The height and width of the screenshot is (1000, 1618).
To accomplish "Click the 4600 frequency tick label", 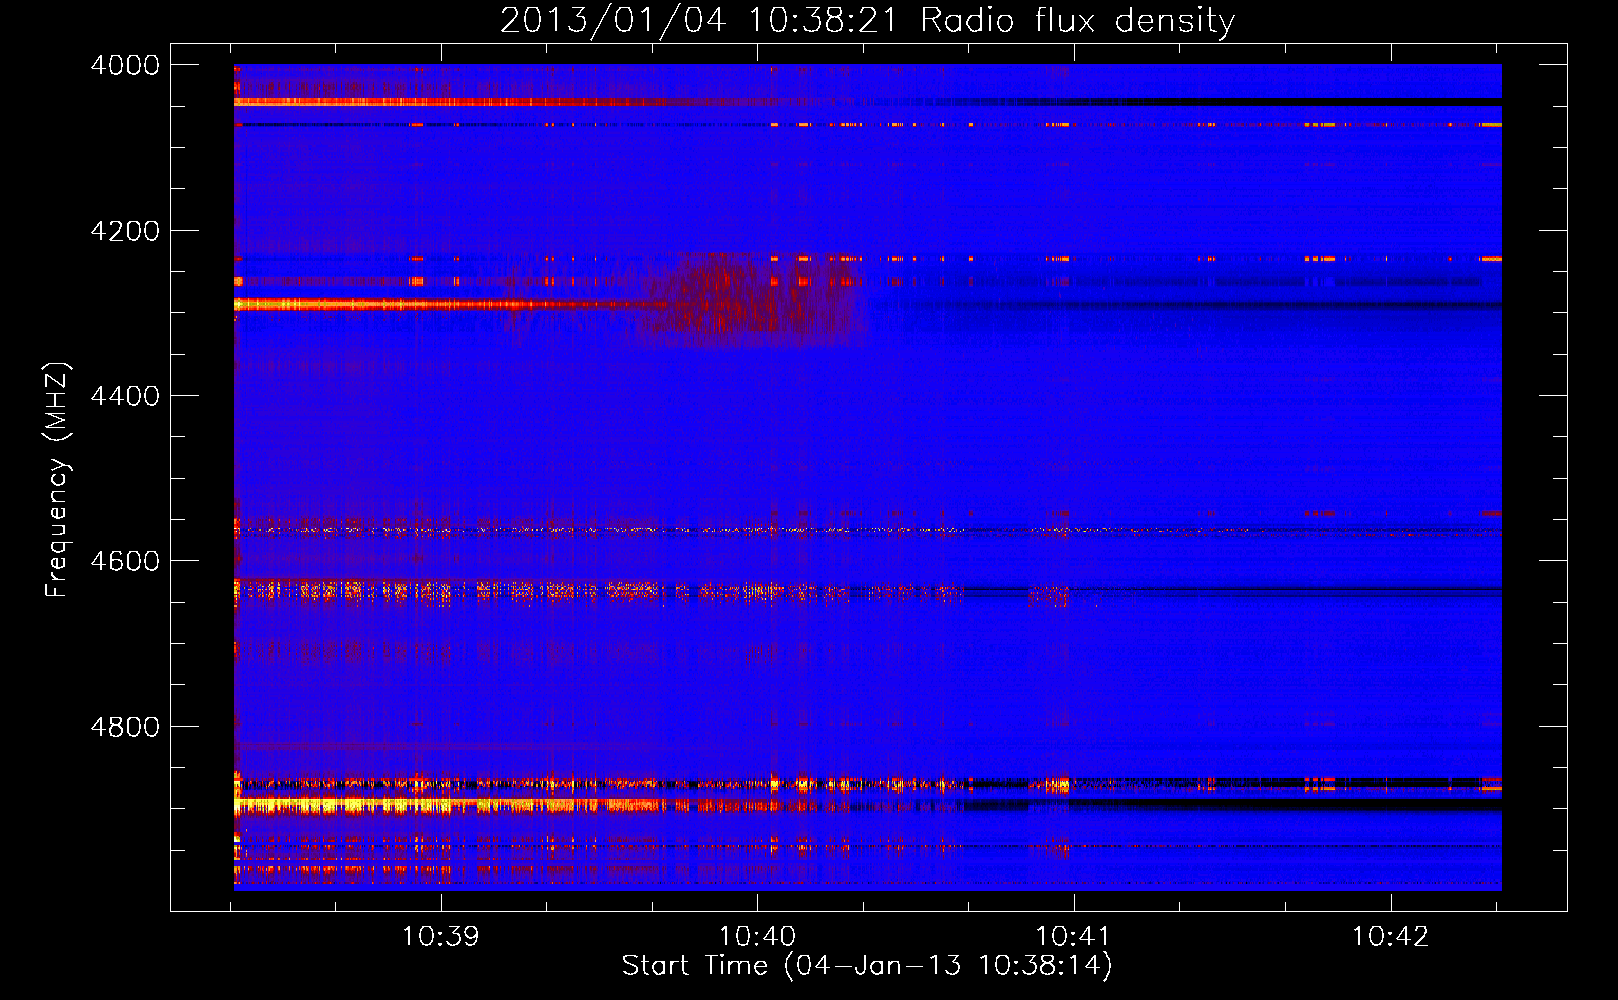I will (125, 561).
